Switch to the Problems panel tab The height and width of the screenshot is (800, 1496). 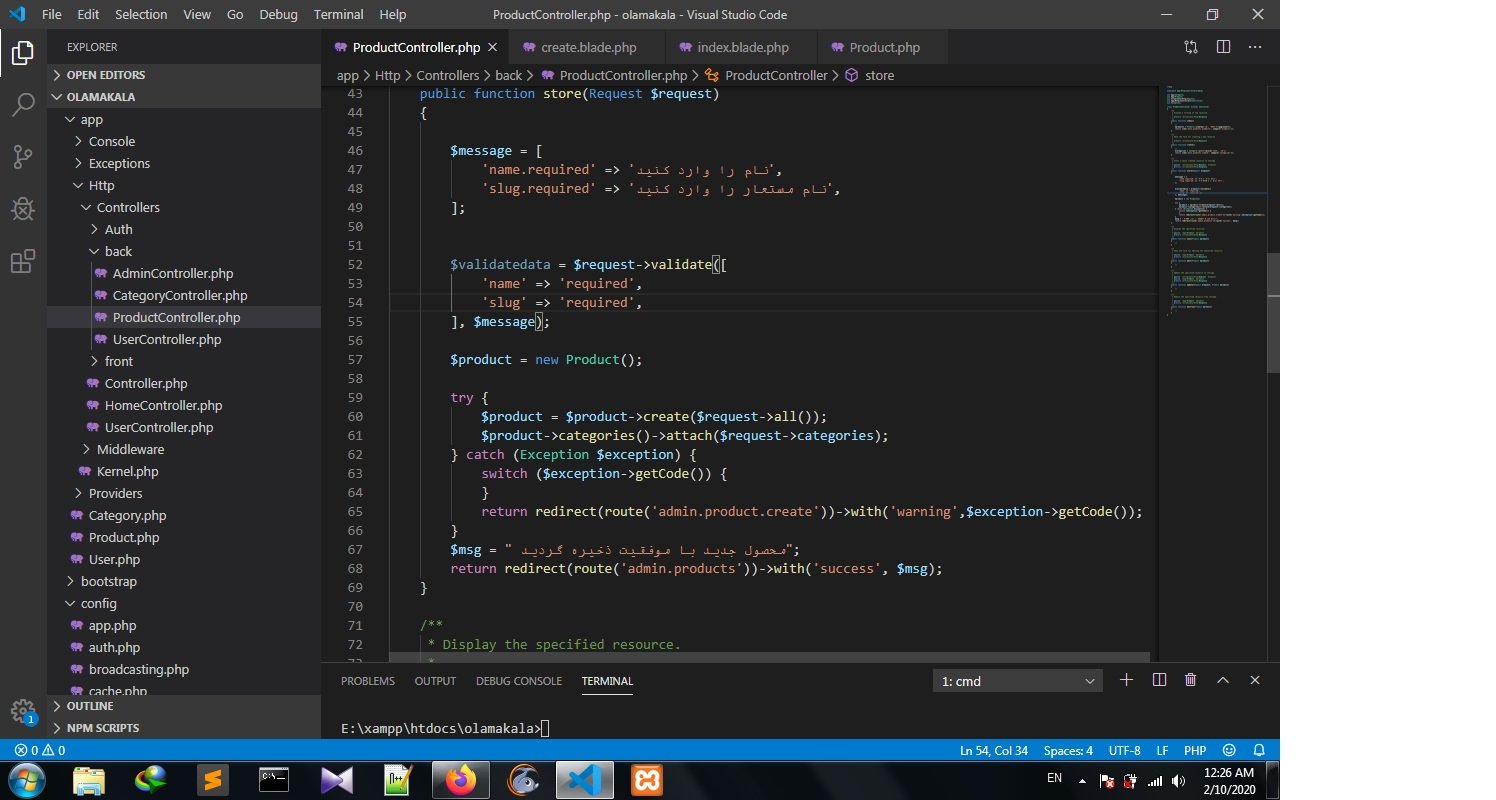368,681
